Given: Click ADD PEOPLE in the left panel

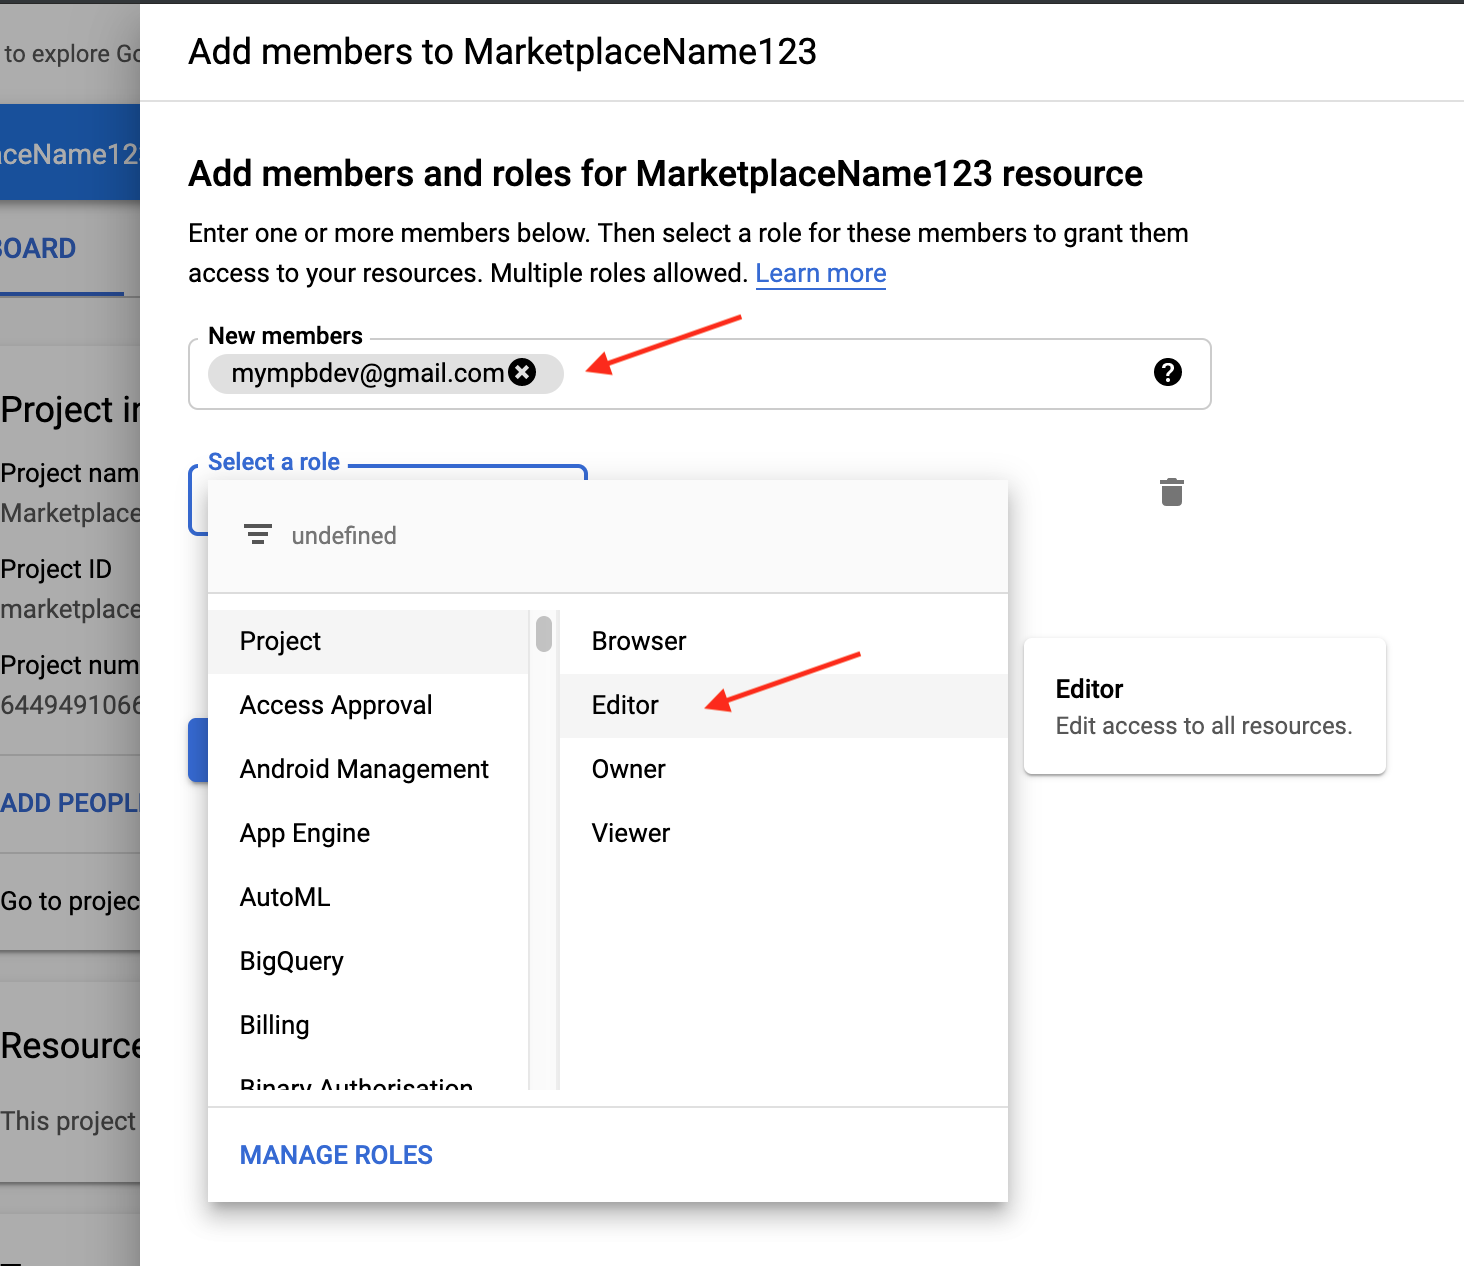Looking at the screenshot, I should (x=70, y=802).
